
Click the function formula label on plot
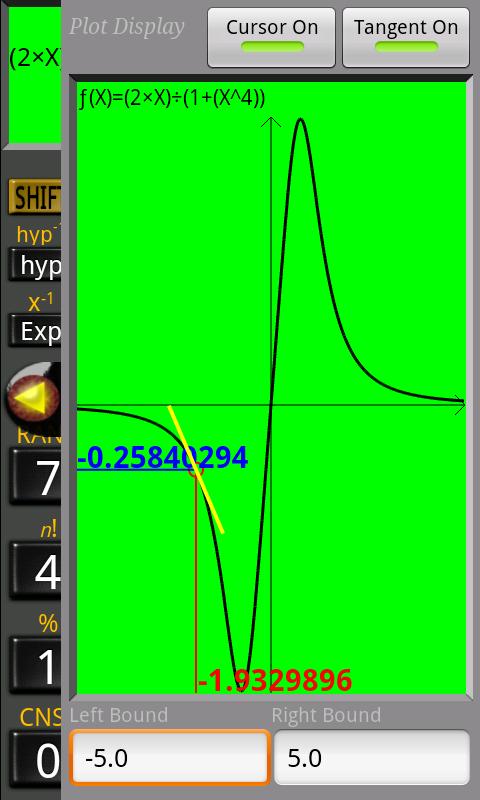click(x=171, y=98)
